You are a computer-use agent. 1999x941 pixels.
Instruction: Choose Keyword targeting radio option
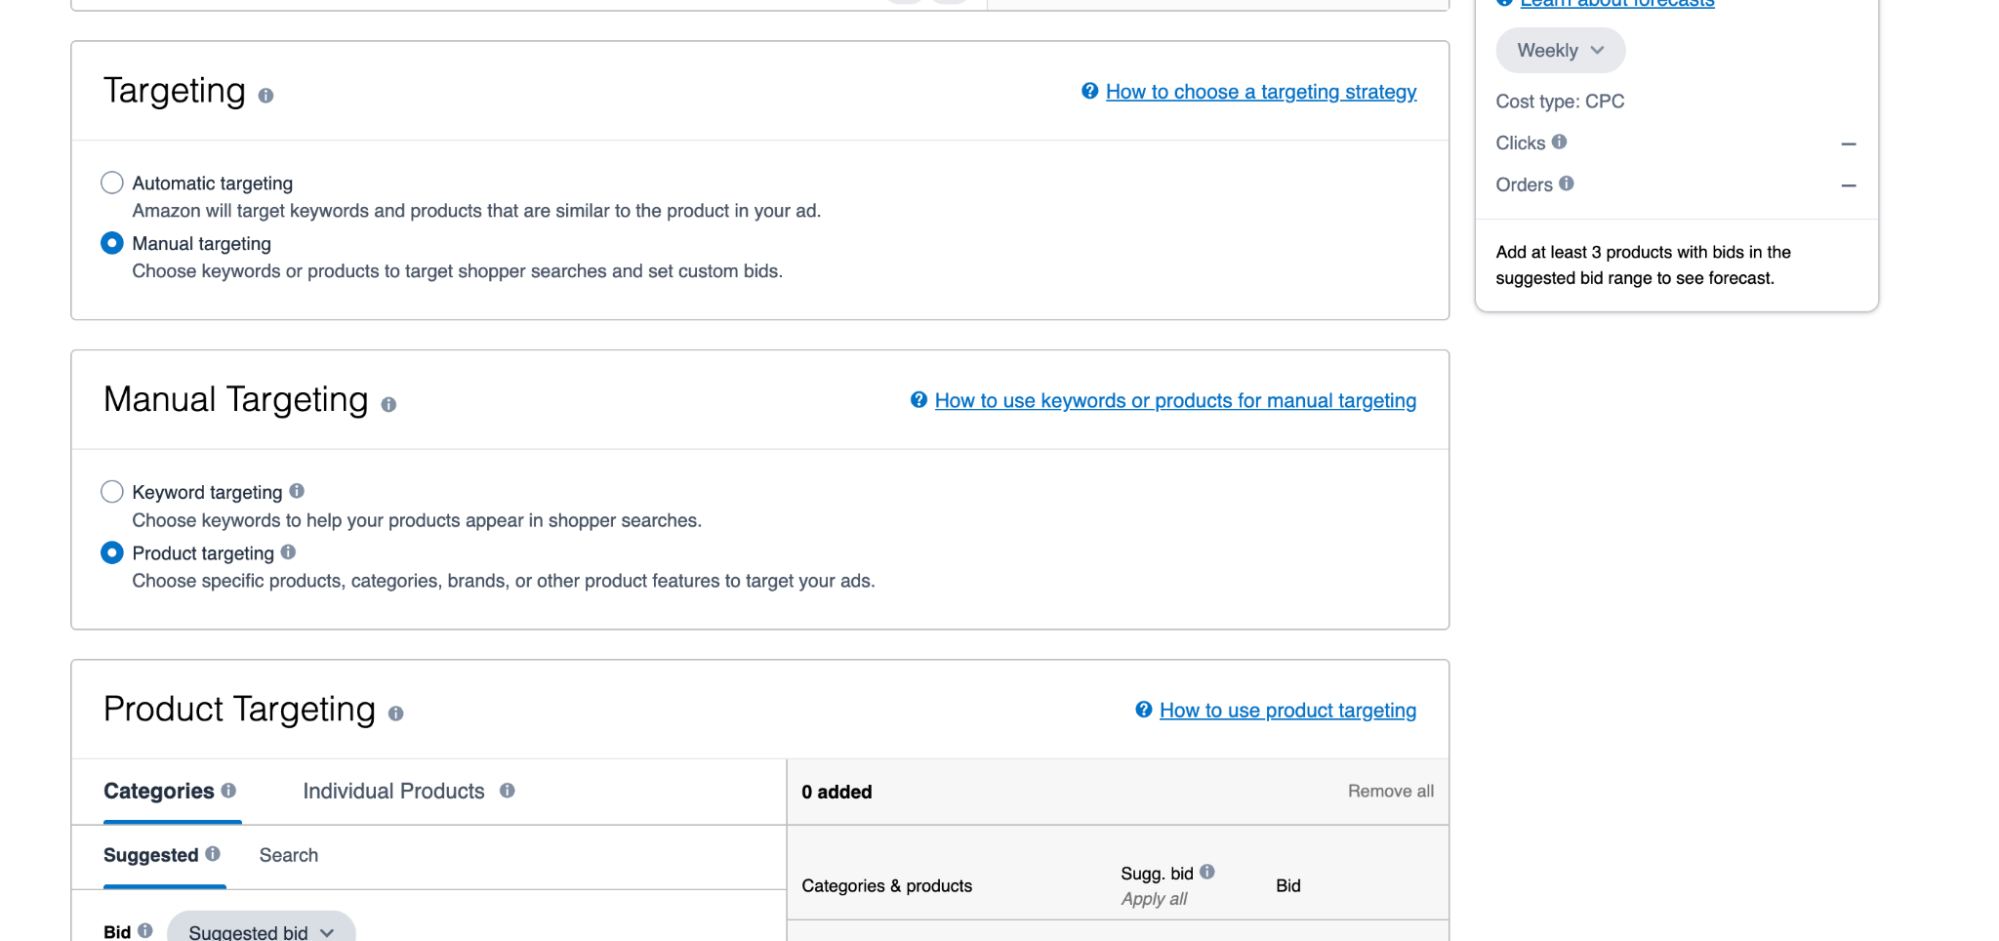[112, 492]
